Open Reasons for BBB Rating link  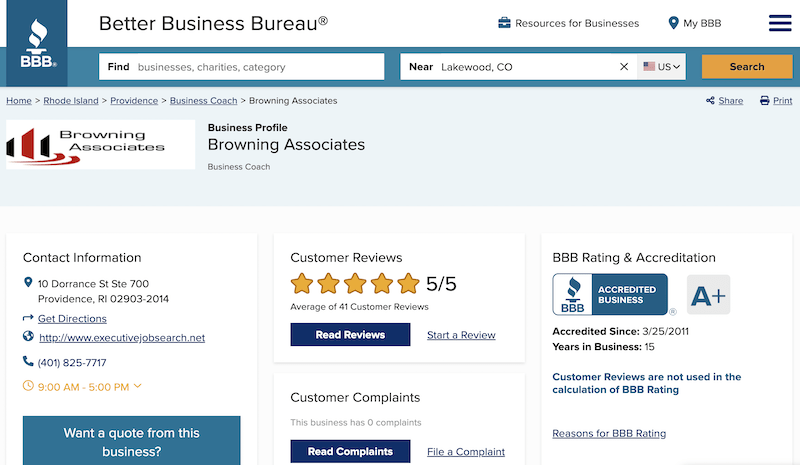tap(609, 433)
